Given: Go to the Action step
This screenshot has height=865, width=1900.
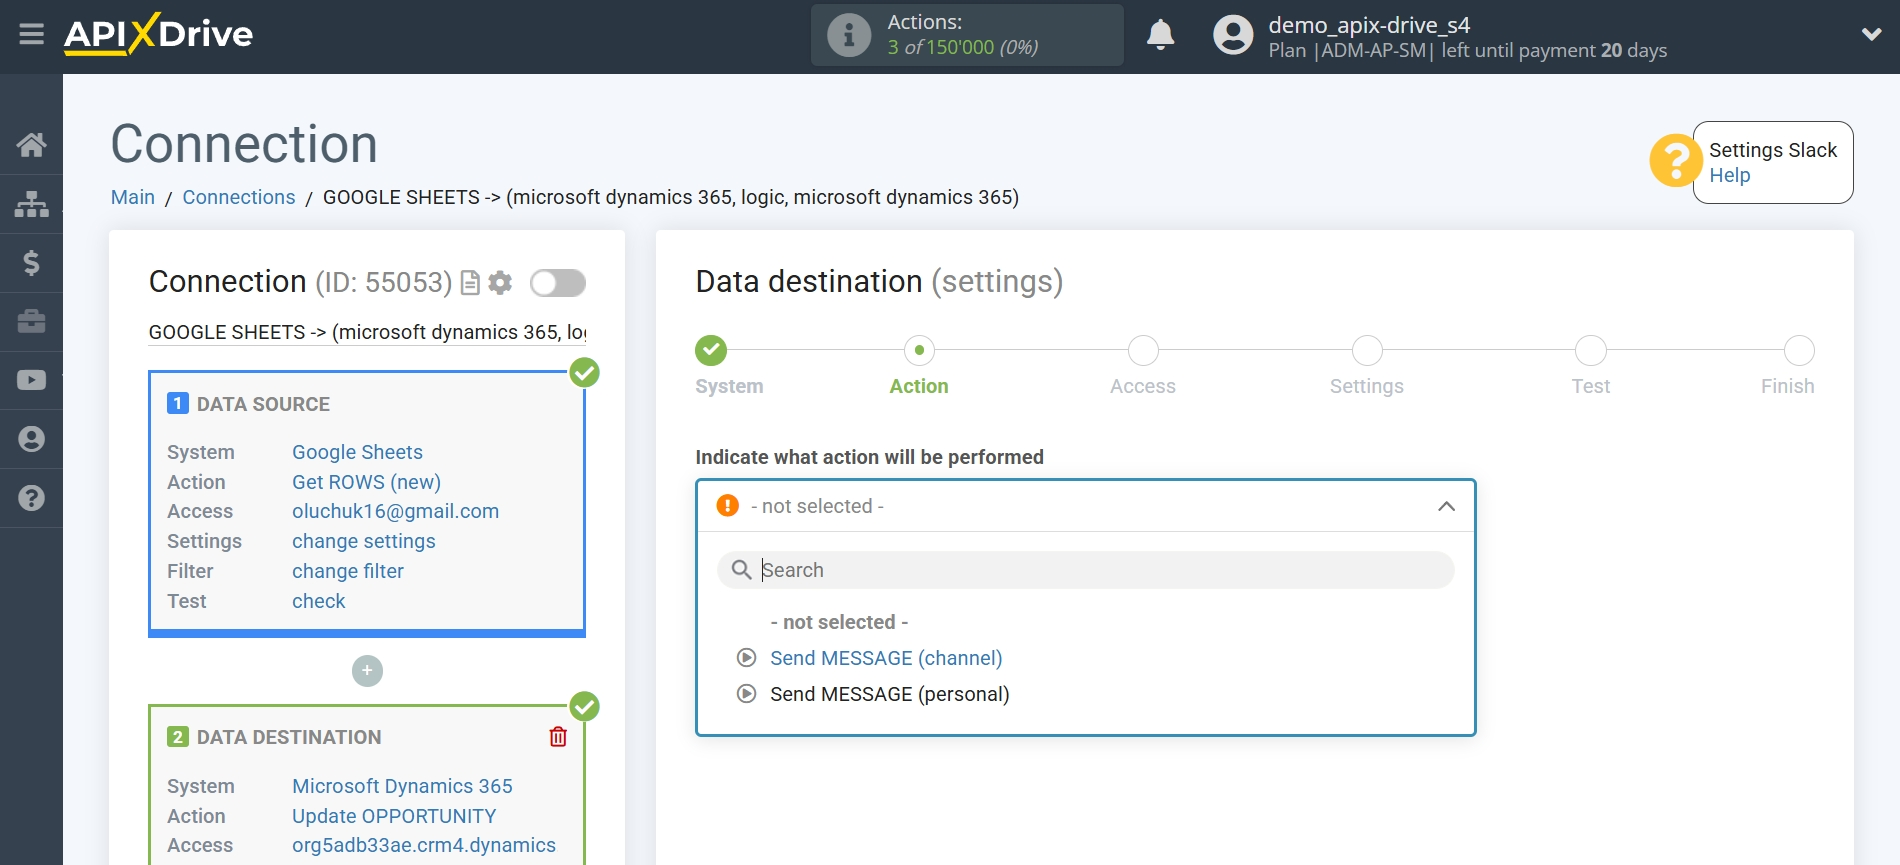Looking at the screenshot, I should point(919,351).
